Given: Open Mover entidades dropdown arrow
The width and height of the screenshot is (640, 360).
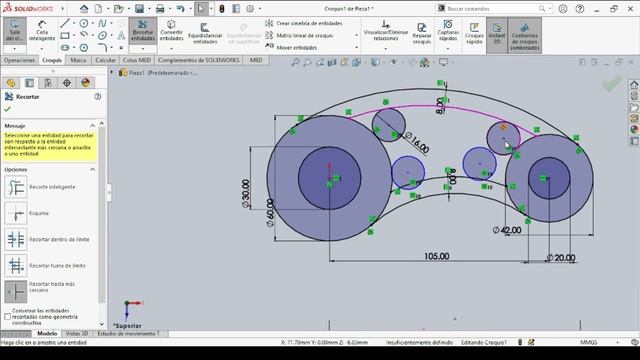Looking at the screenshot, I should 356,48.
